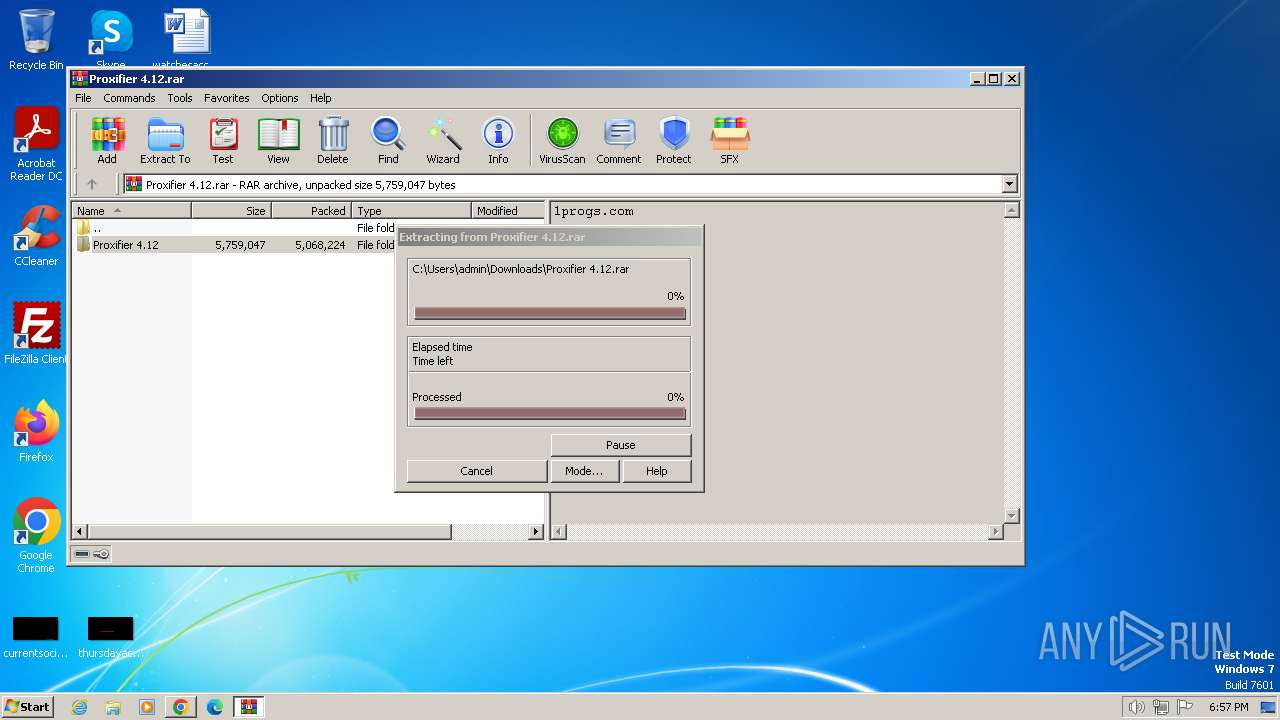Sort by Modified column header

508,211
